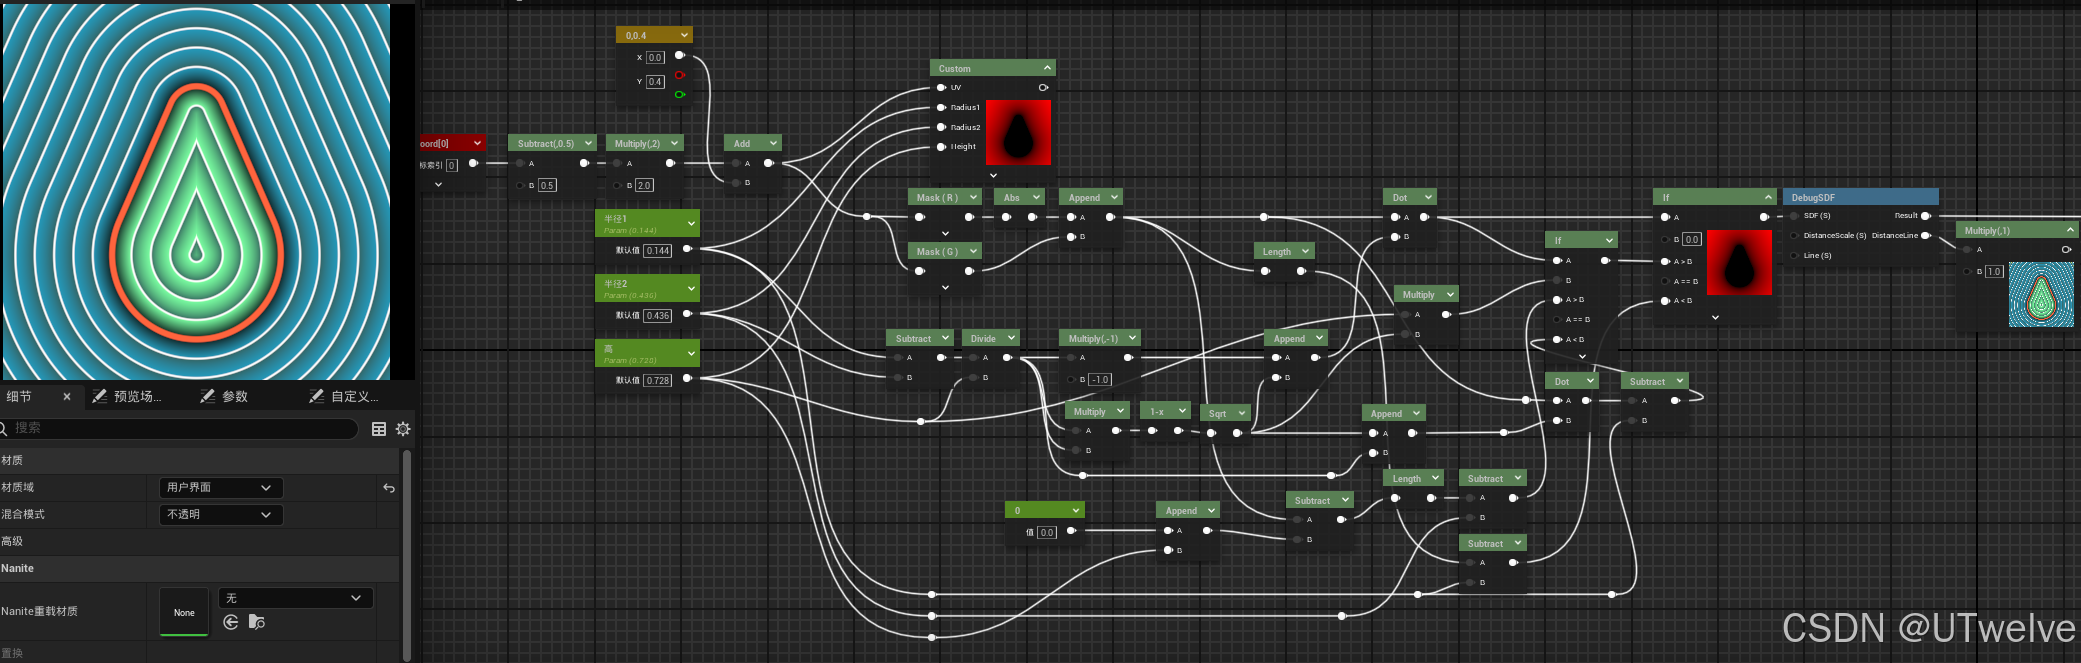This screenshot has height=663, width=2081.
Task: Expand the 材质 section header
Action: (200, 460)
